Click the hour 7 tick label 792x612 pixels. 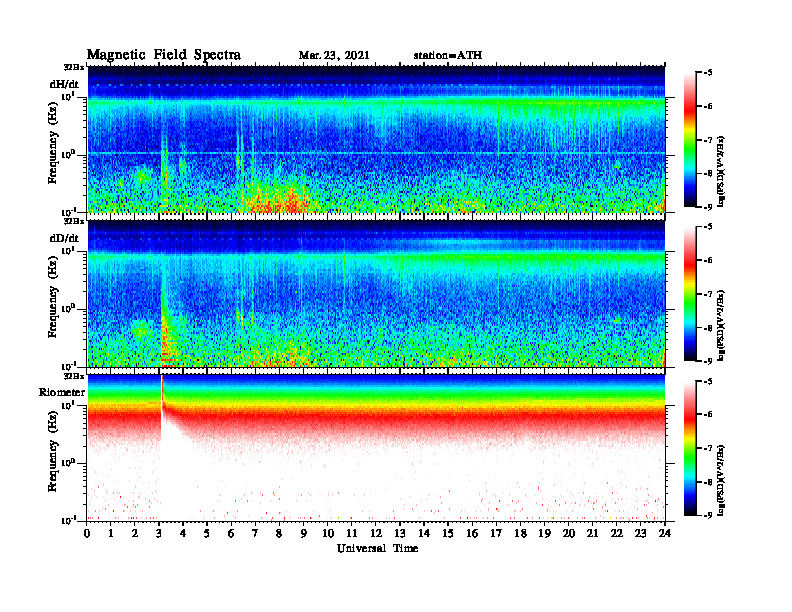click(x=255, y=533)
